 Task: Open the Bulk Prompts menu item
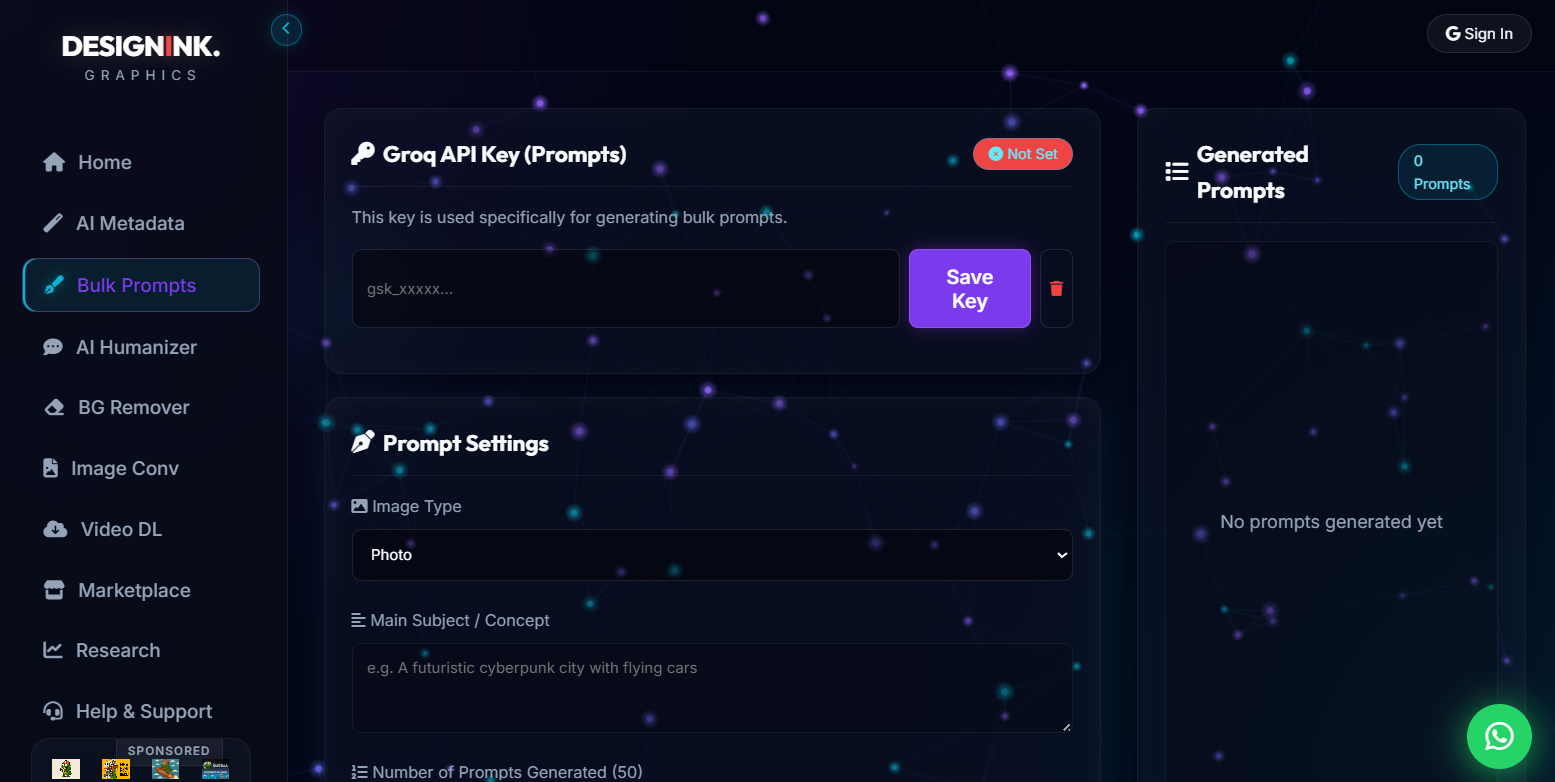[x=141, y=285]
